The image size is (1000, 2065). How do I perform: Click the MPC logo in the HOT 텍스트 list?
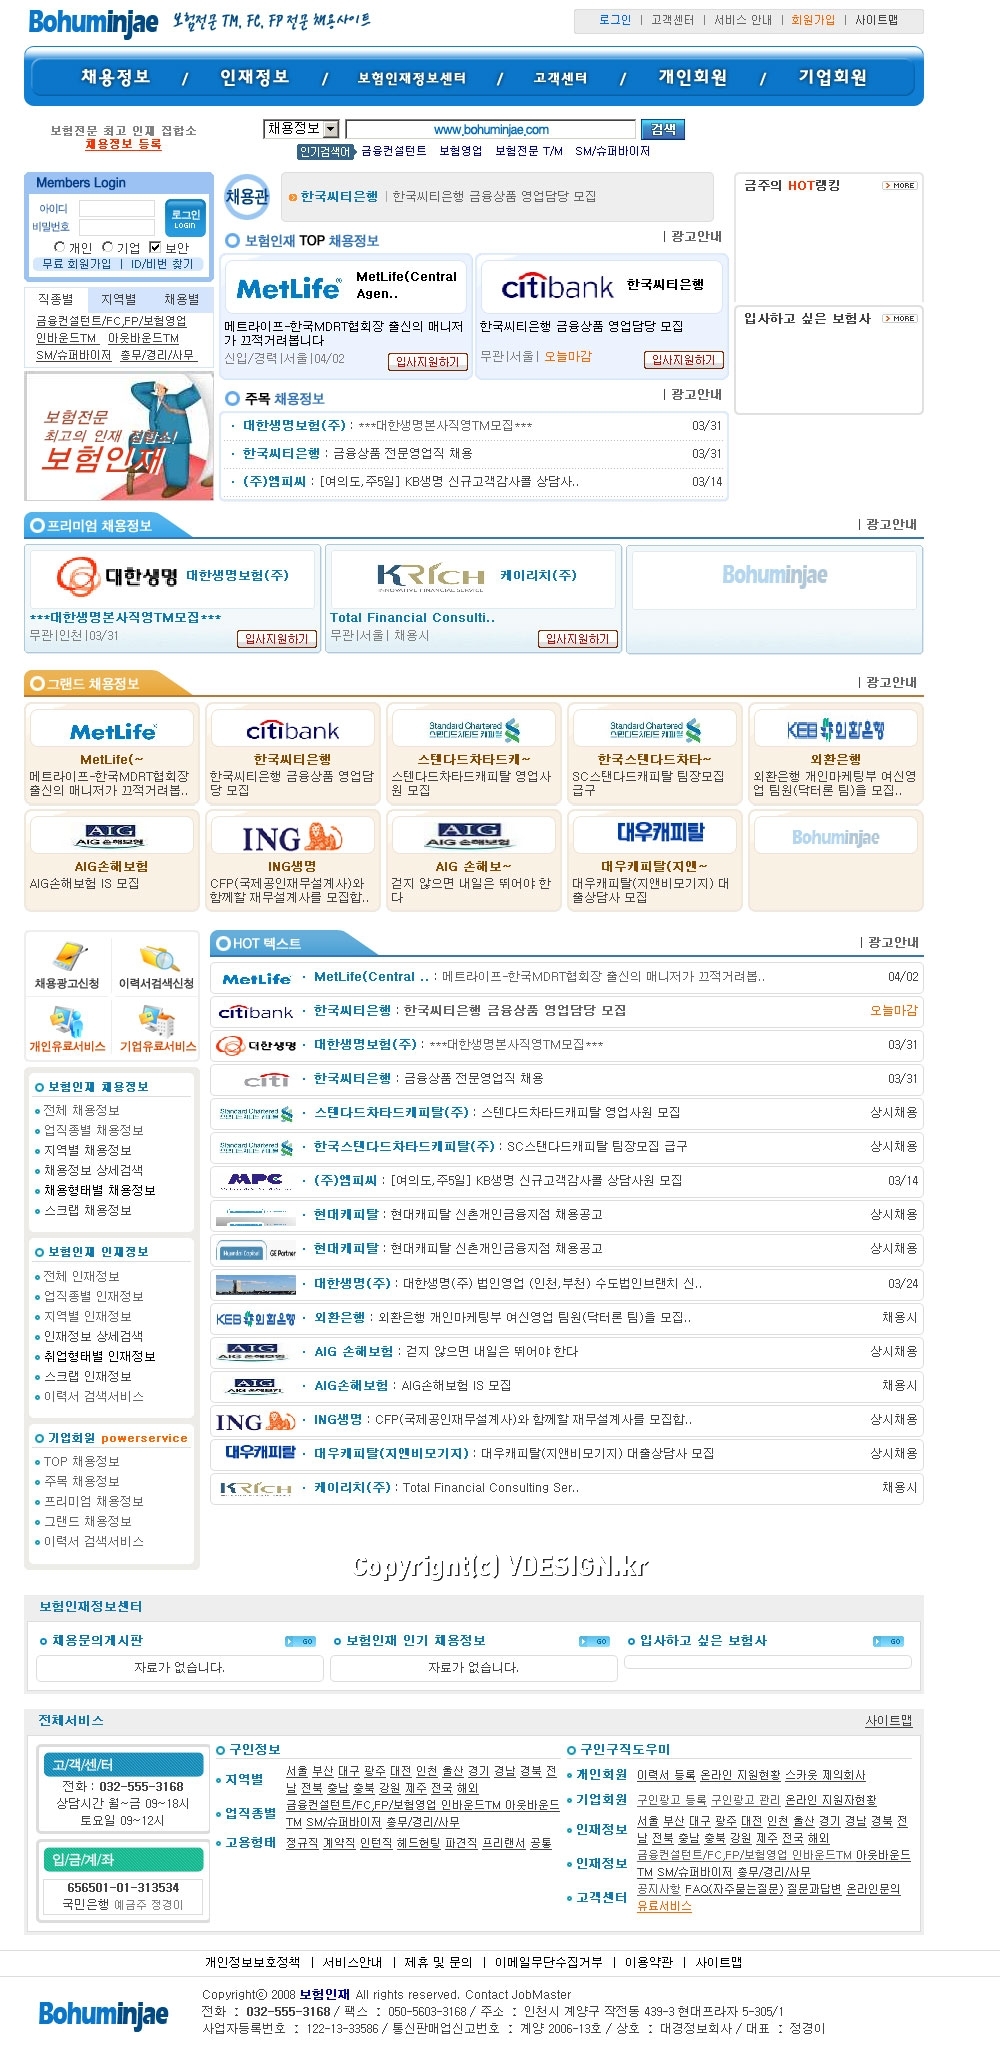(255, 1181)
